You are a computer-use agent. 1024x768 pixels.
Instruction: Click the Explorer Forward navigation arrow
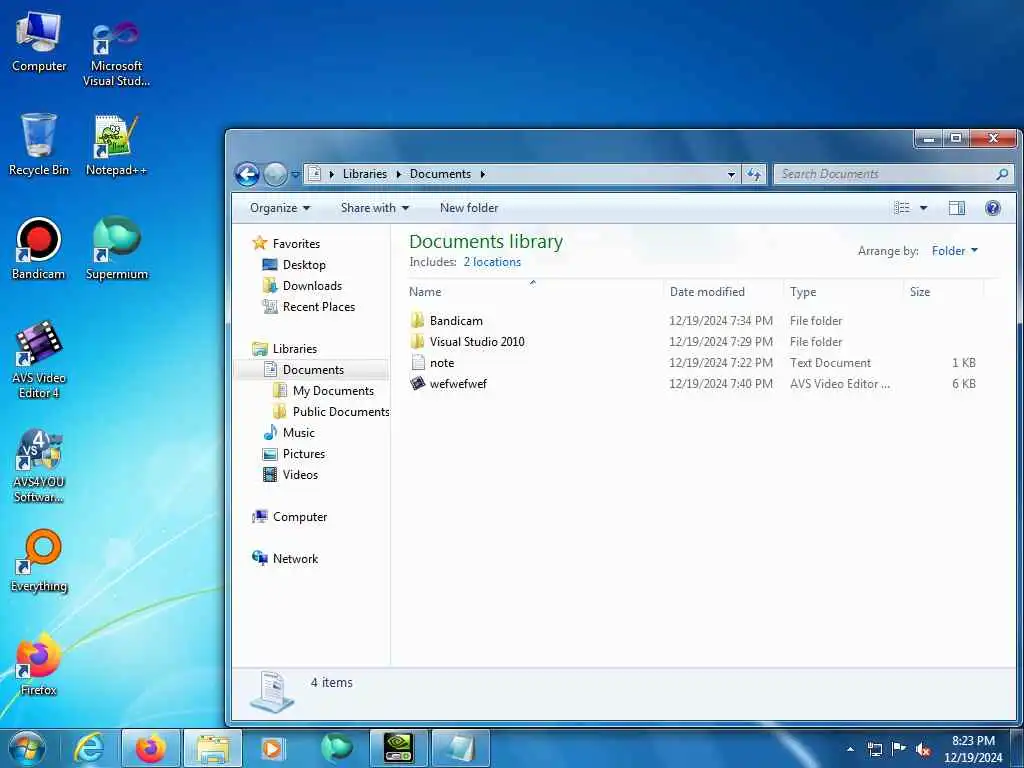click(276, 174)
